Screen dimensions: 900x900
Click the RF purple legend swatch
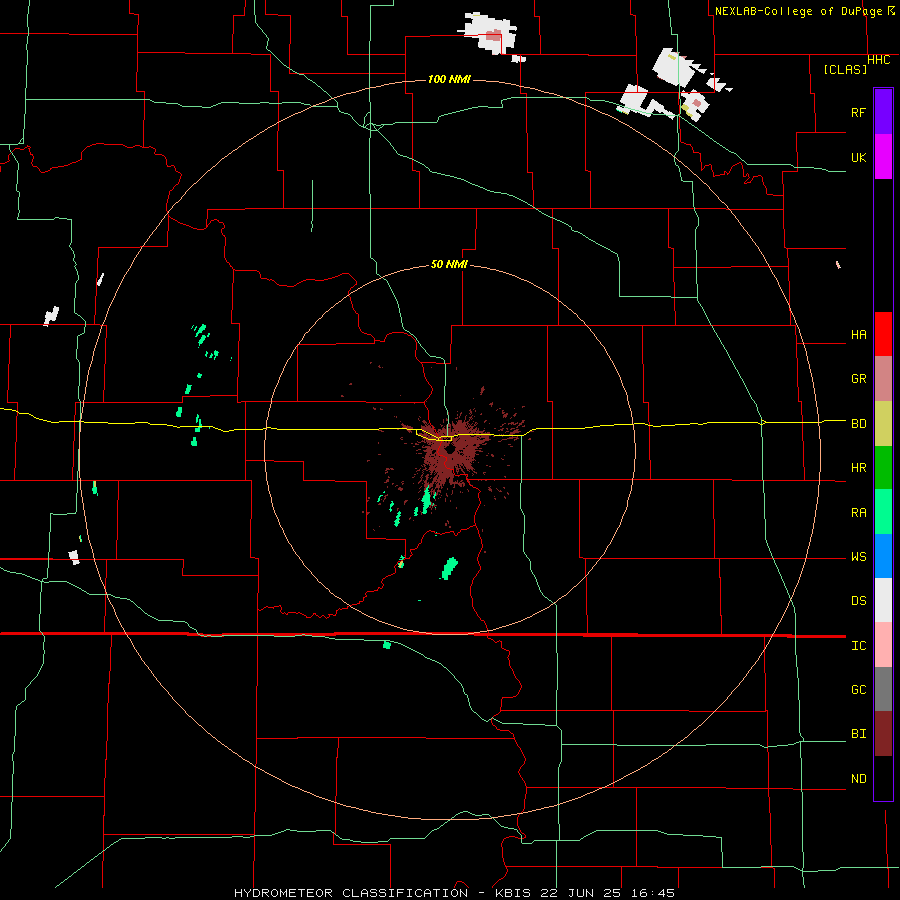[x=883, y=111]
